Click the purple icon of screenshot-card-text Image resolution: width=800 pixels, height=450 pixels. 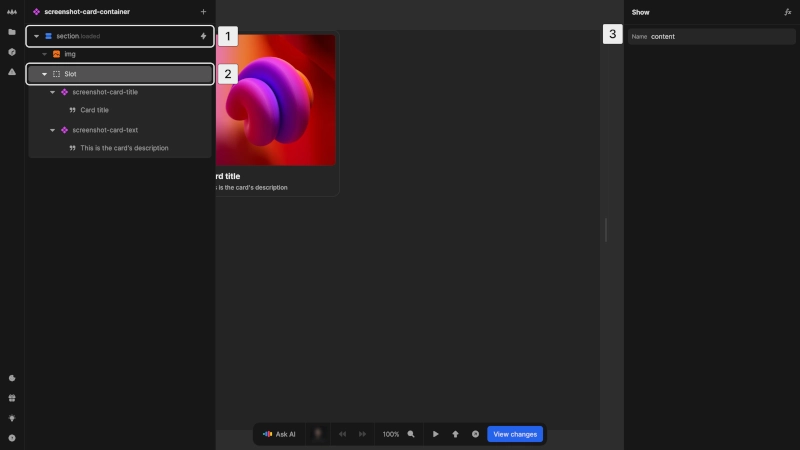64,130
